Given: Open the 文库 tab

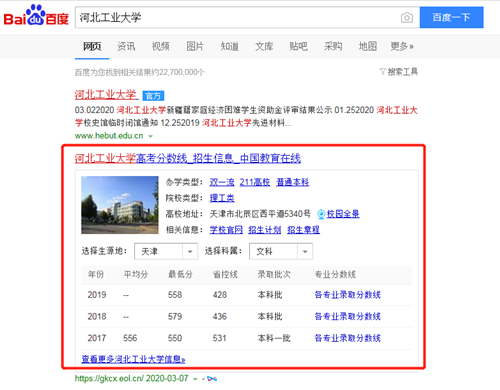Looking at the screenshot, I should [x=264, y=46].
